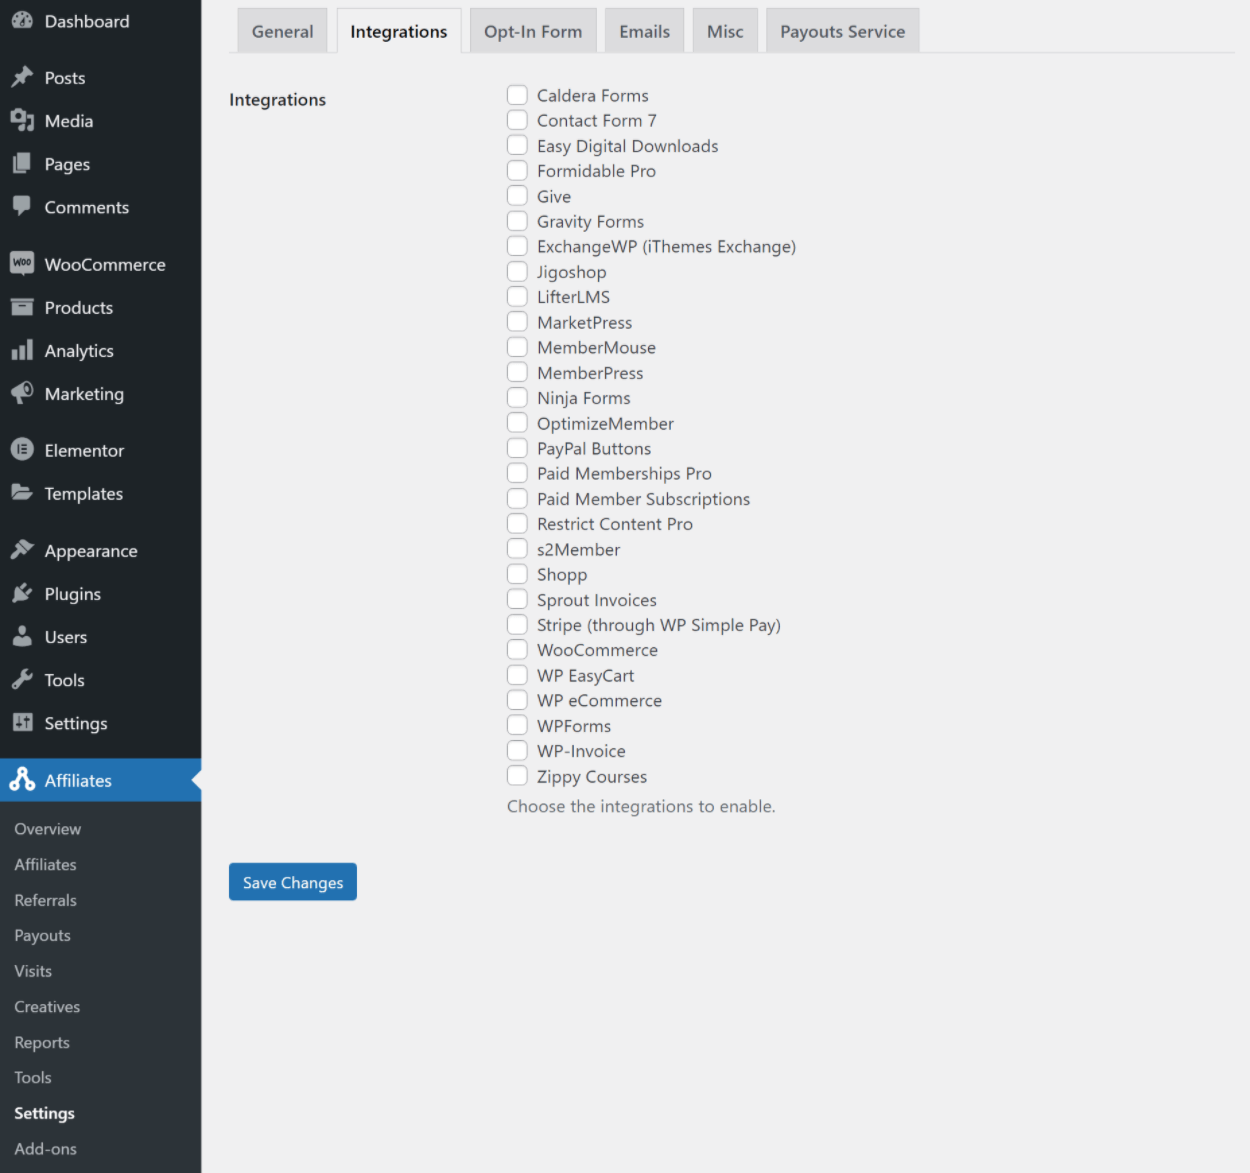The height and width of the screenshot is (1173, 1250).
Task: Enable the Ninja Forms checkbox
Action: (517, 398)
